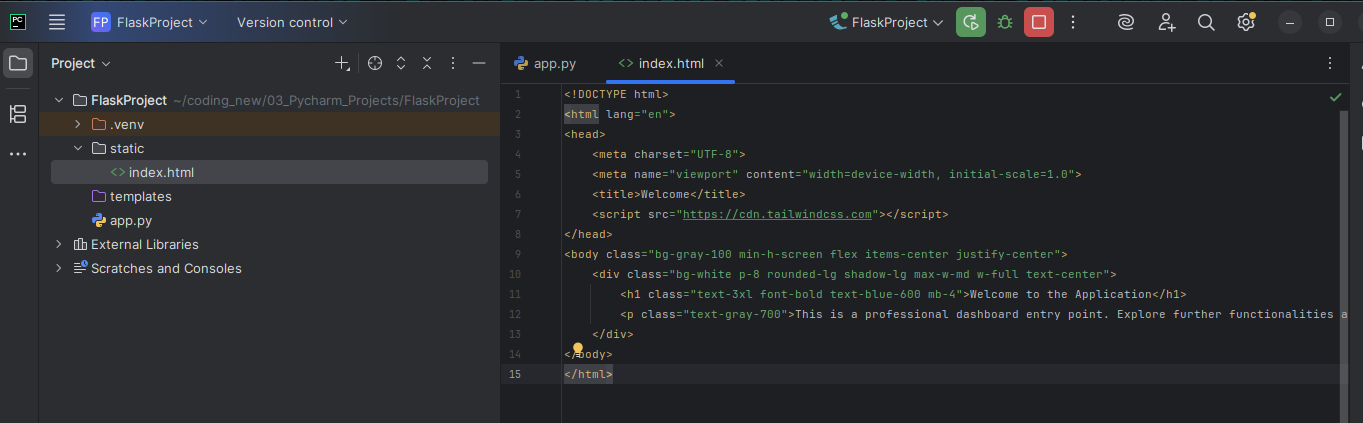Open the Structure tool window
This screenshot has width=1363, height=423.
(18, 113)
